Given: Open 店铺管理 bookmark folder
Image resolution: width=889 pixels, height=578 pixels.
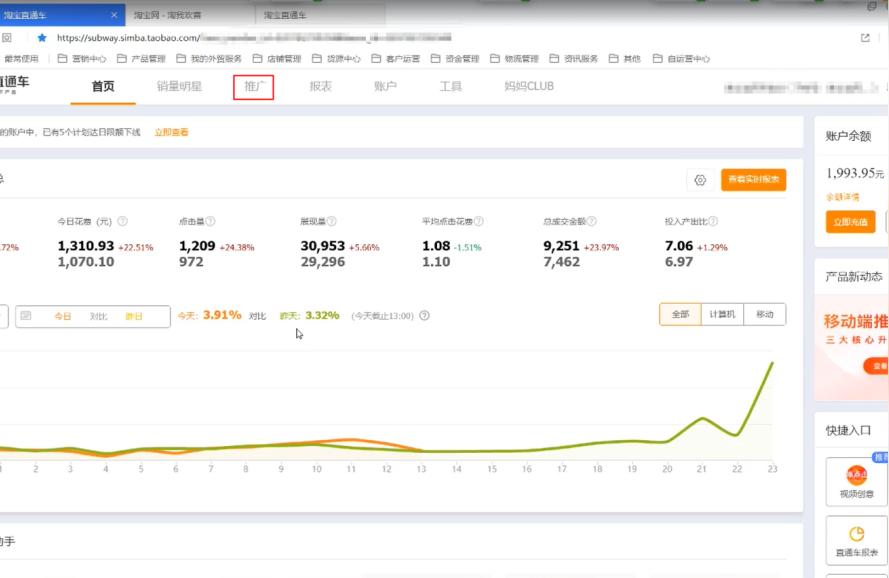Looking at the screenshot, I should (277, 59).
